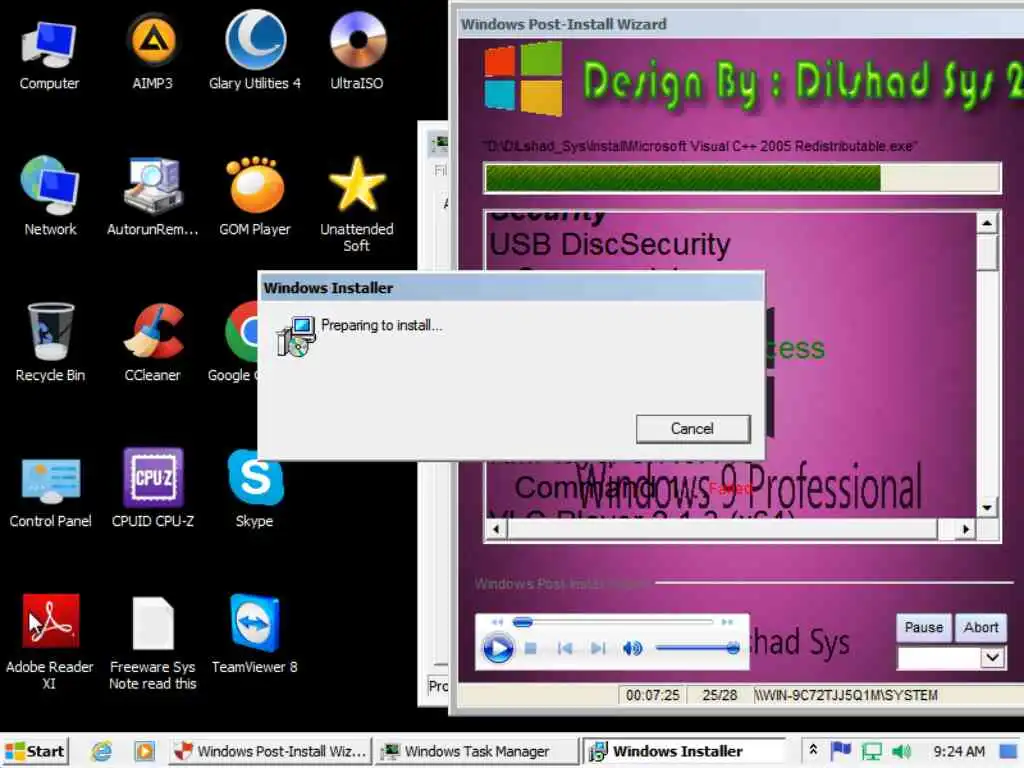Open media player quick launch icon
This screenshot has width=1024, height=768.
[x=145, y=752]
